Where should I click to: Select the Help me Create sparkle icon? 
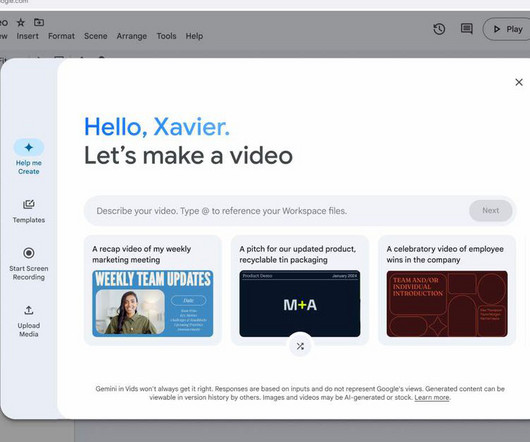(x=29, y=147)
